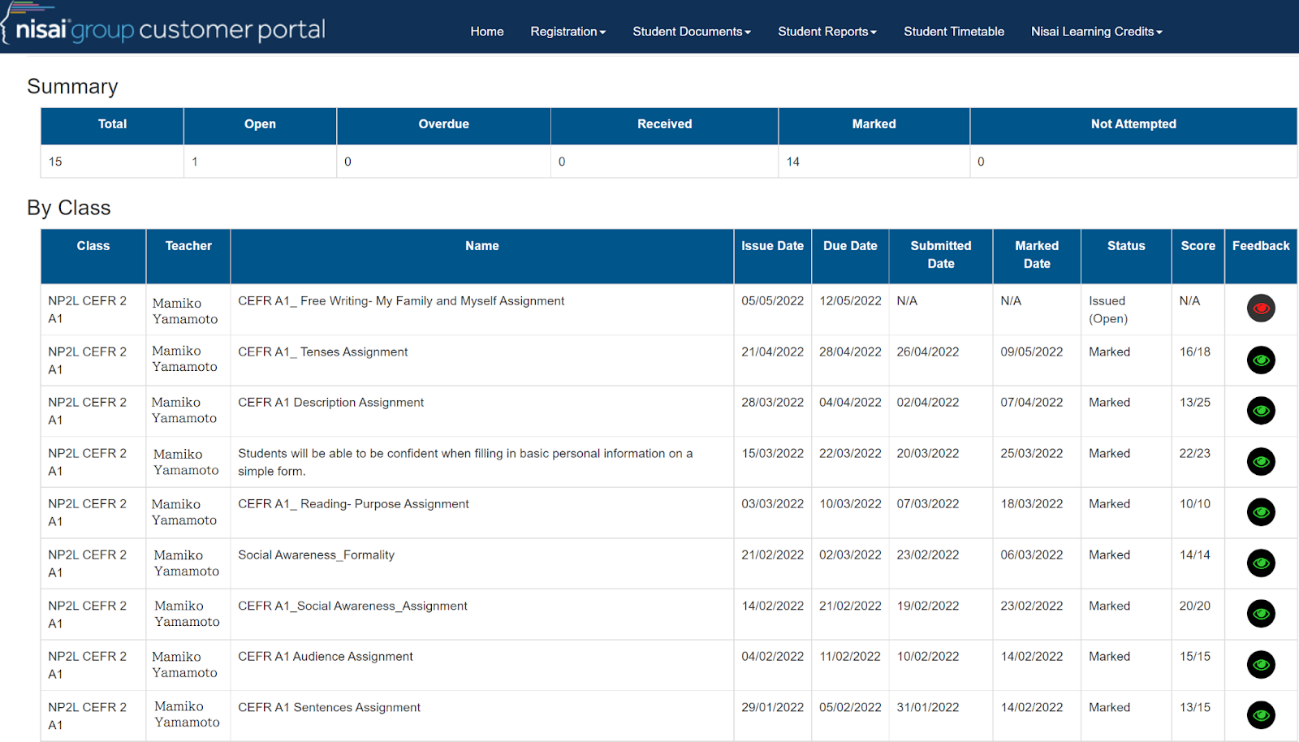Click score '10/10' for Reading Purpose

[x=1195, y=504]
